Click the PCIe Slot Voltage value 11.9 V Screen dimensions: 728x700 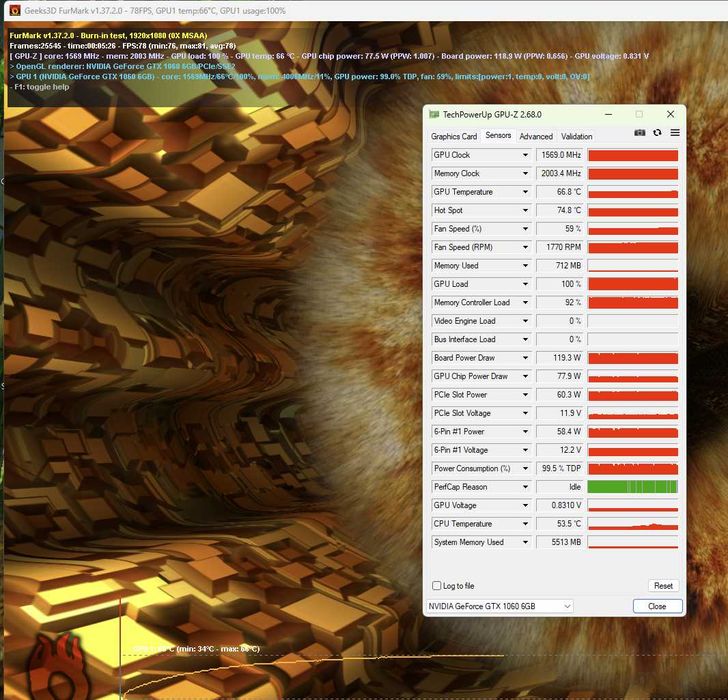[560, 413]
